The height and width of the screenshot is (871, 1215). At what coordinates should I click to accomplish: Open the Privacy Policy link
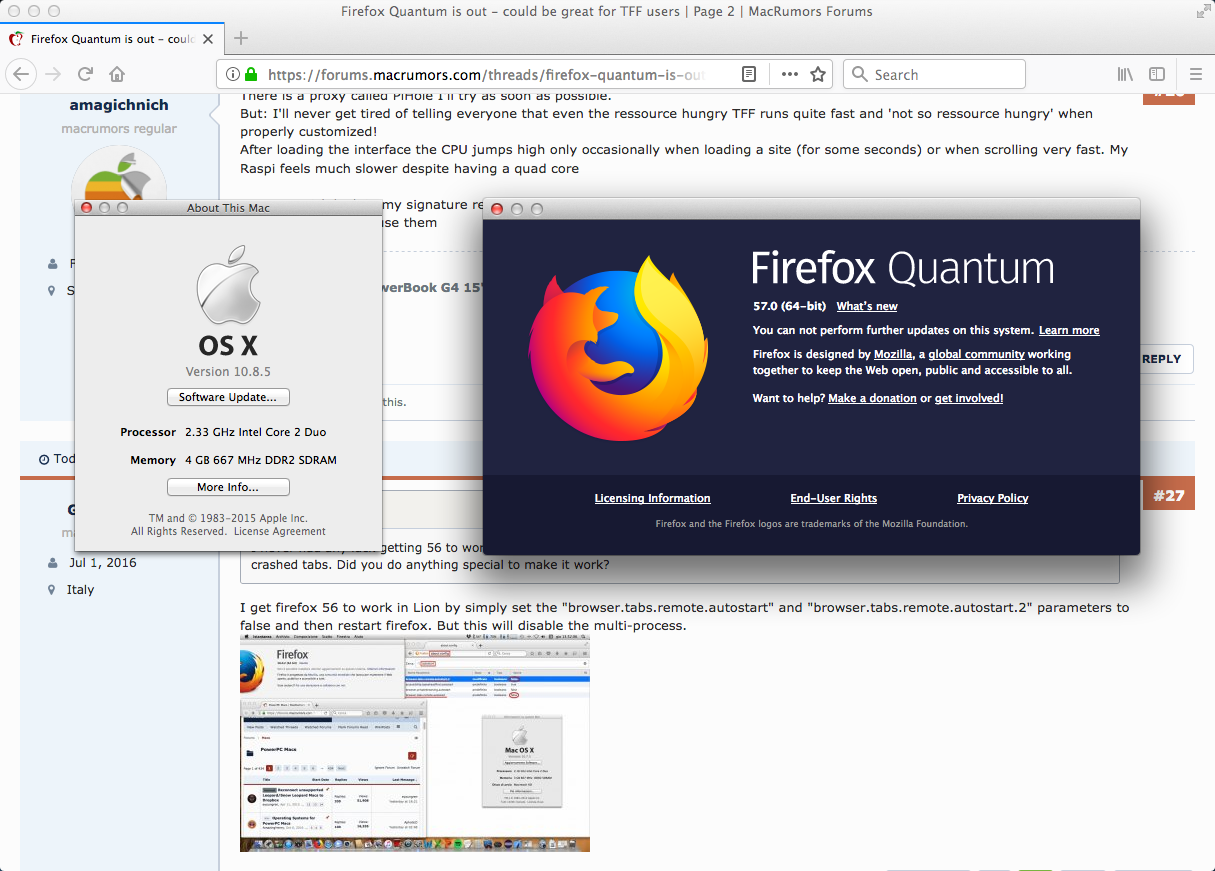992,498
